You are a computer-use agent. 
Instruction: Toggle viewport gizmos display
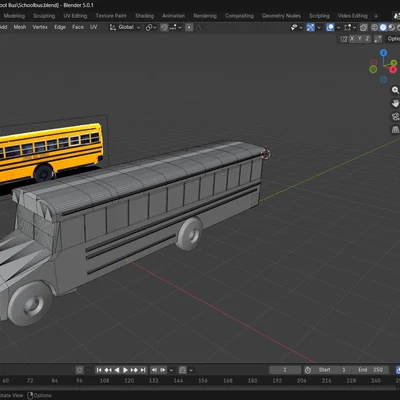pos(310,27)
